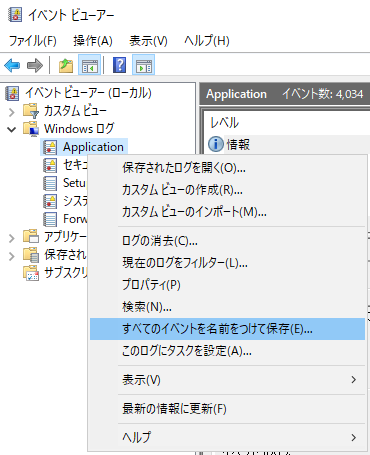Click the Up one level folder icon
Image resolution: width=370 pixels, height=455 pixels.
(x=66, y=65)
